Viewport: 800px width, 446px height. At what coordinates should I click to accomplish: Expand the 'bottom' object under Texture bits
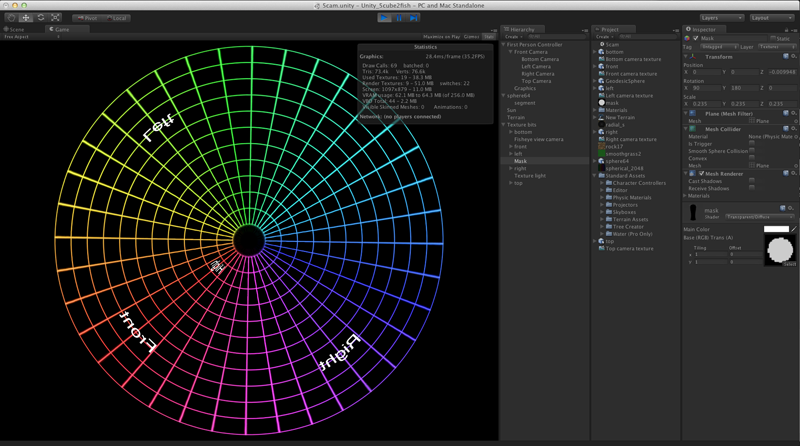point(511,132)
